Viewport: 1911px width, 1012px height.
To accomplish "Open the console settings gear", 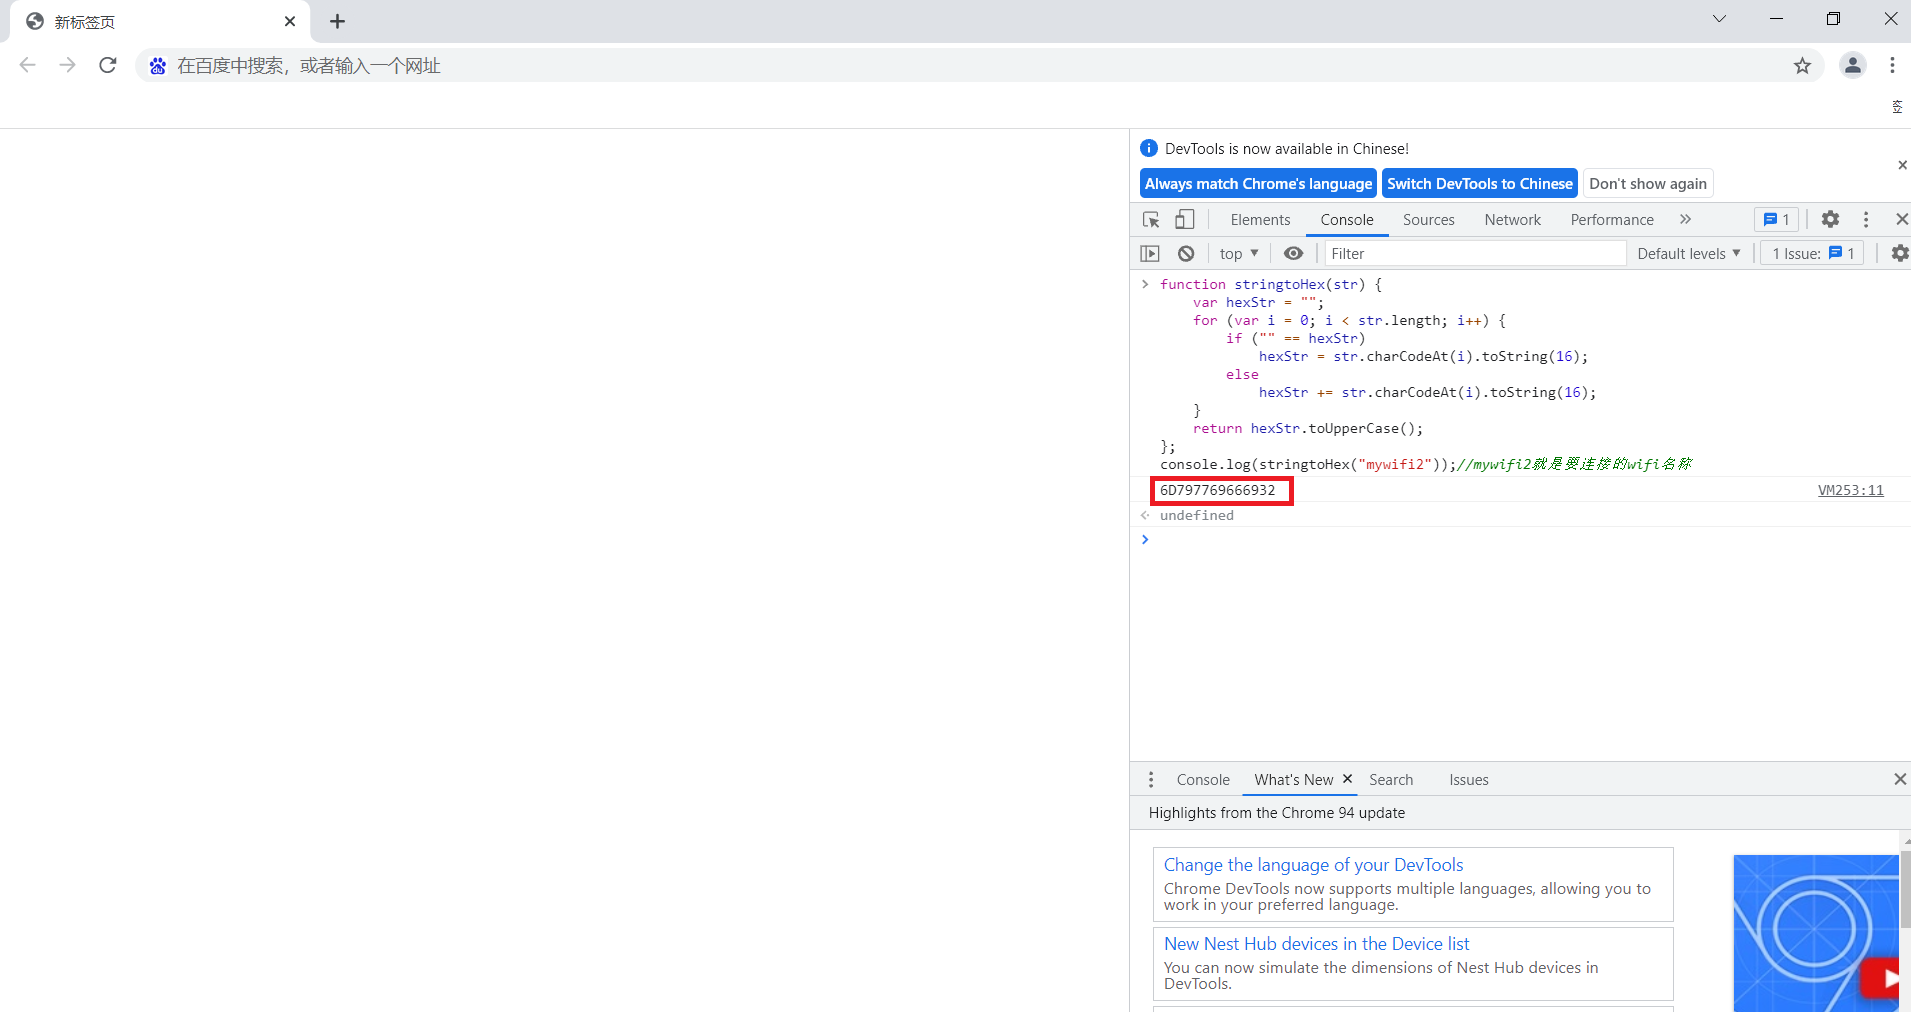I will tap(1899, 253).
